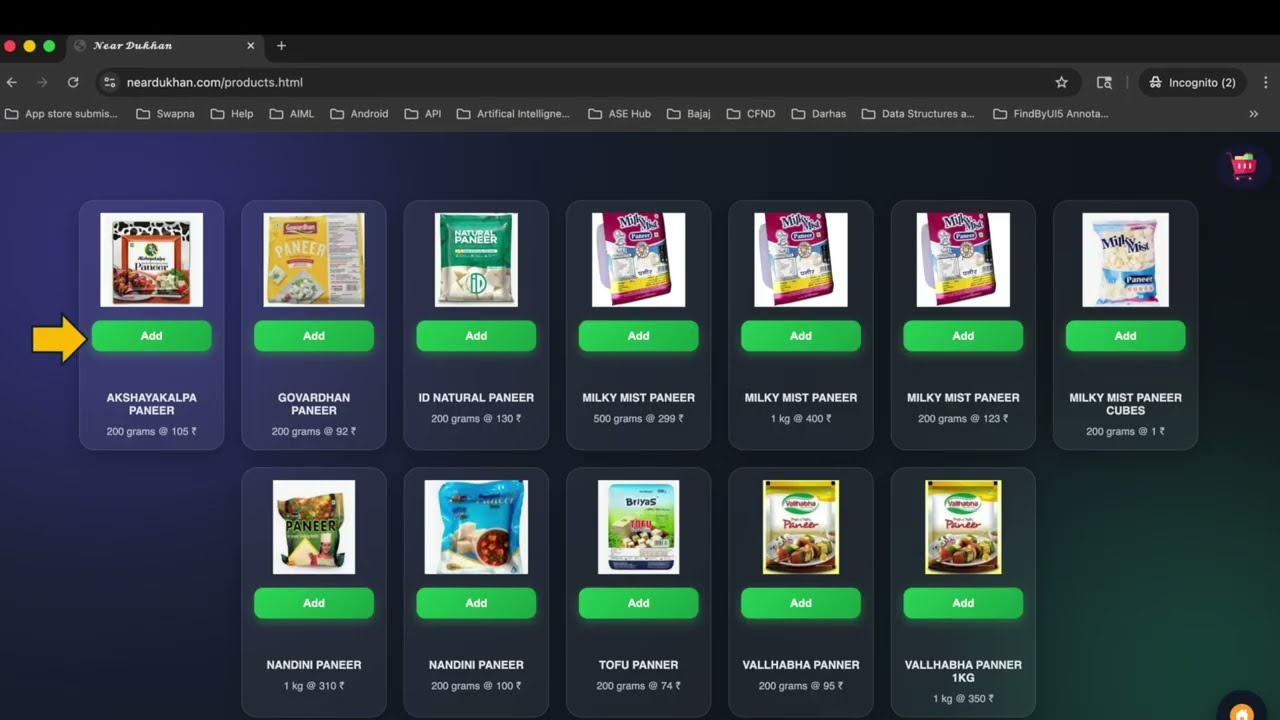Image resolution: width=1280 pixels, height=720 pixels.
Task: Click the AKSHAYAKALPA PANEER title text
Action: tap(151, 404)
